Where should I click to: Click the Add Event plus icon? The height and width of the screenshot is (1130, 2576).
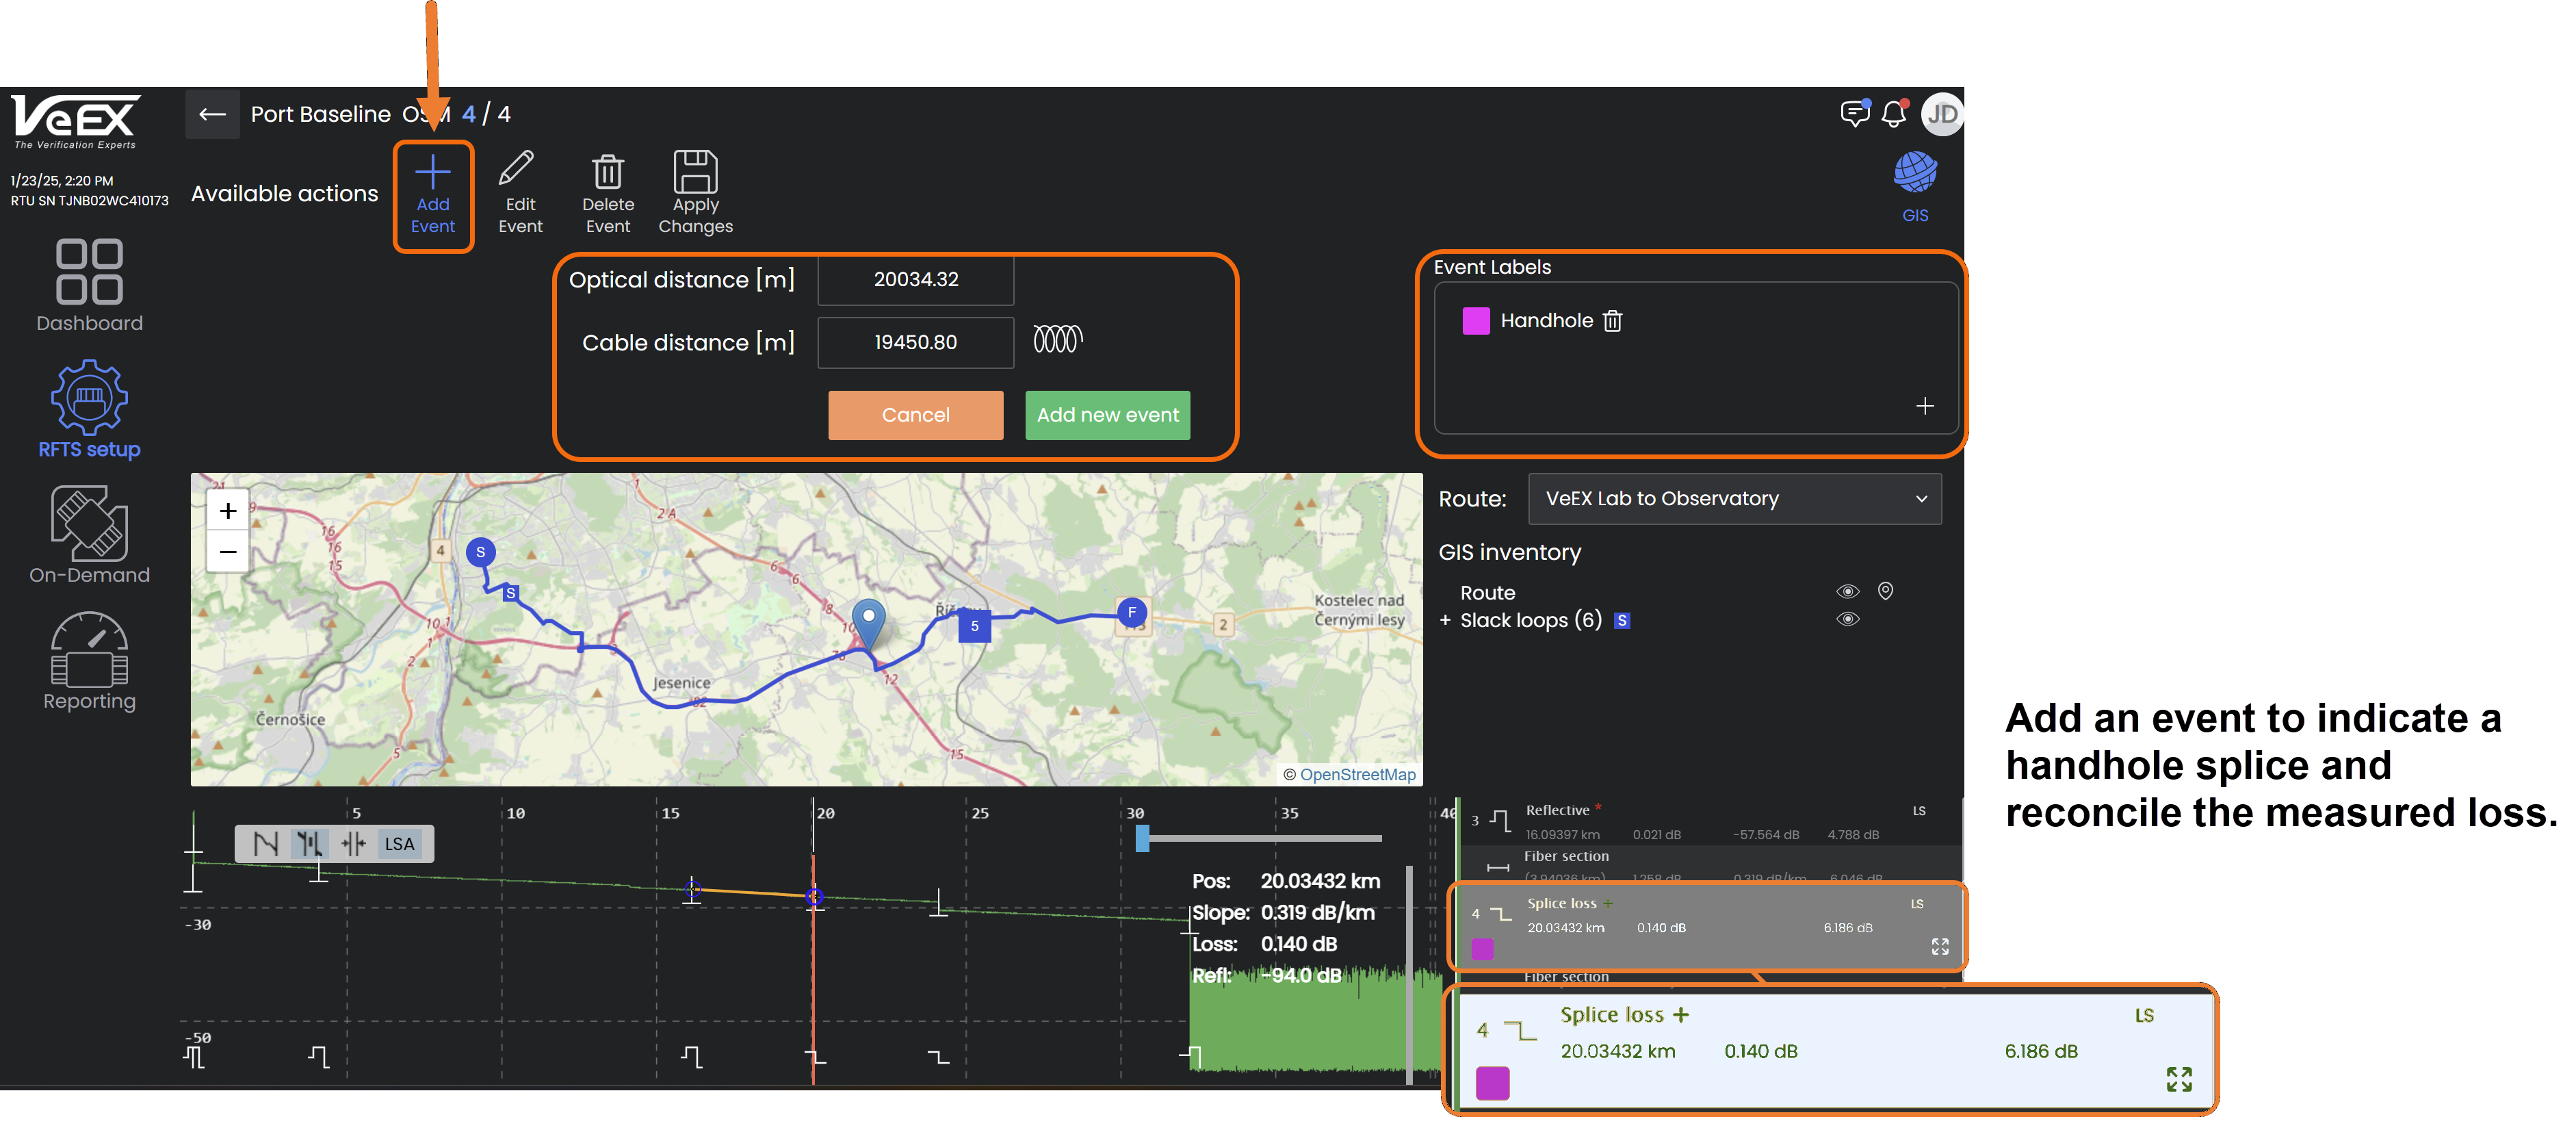pyautogui.click(x=432, y=173)
